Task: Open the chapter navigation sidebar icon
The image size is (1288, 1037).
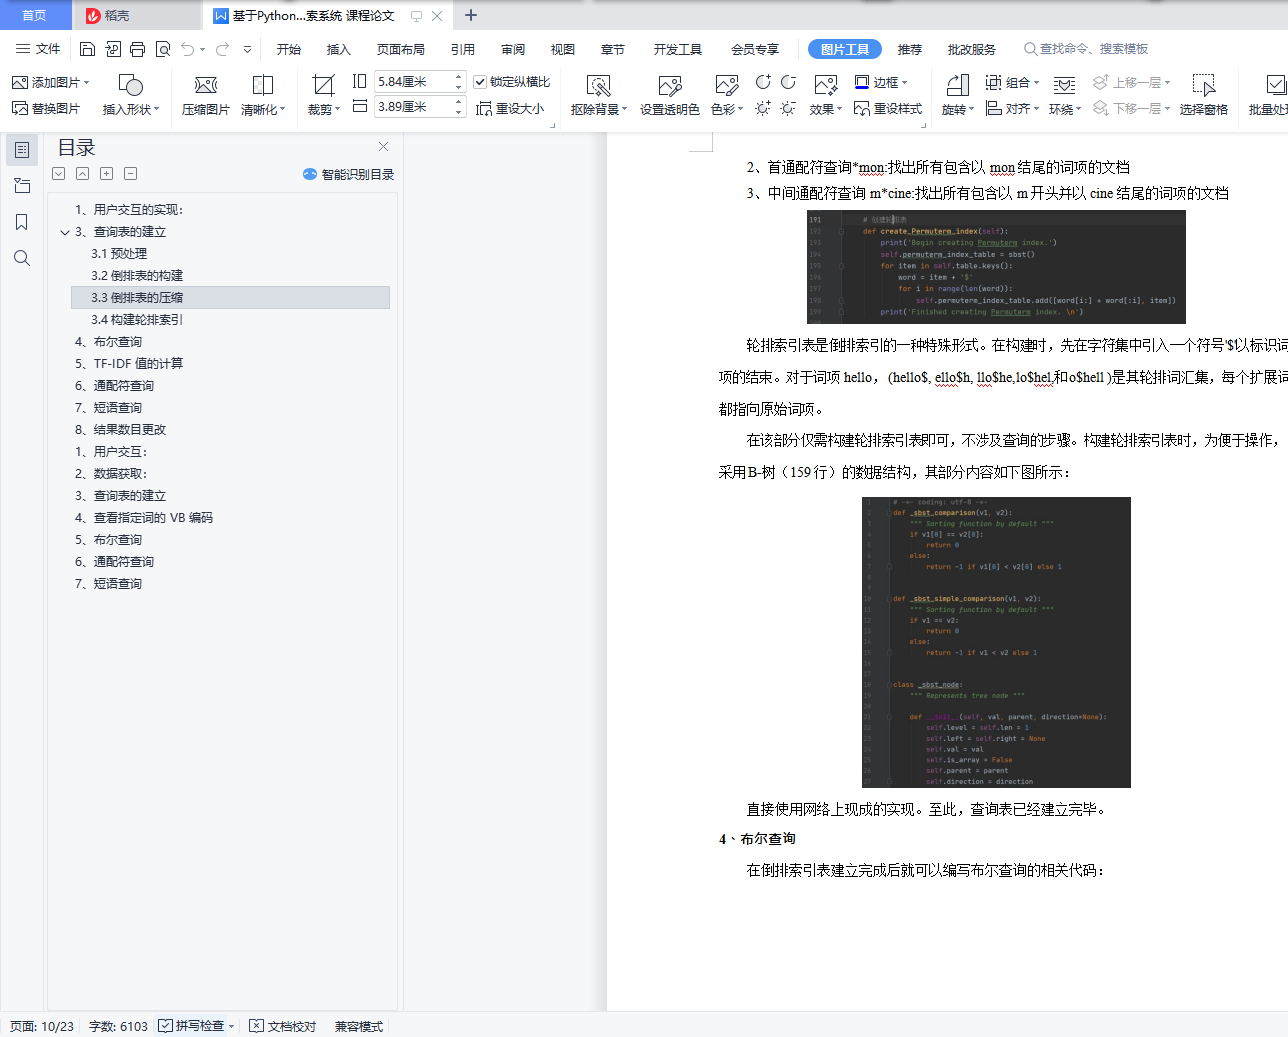Action: (x=22, y=186)
